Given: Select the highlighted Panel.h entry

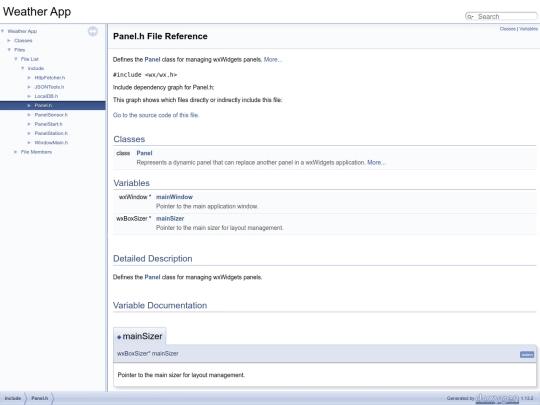Looking at the screenshot, I should tap(43, 105).
